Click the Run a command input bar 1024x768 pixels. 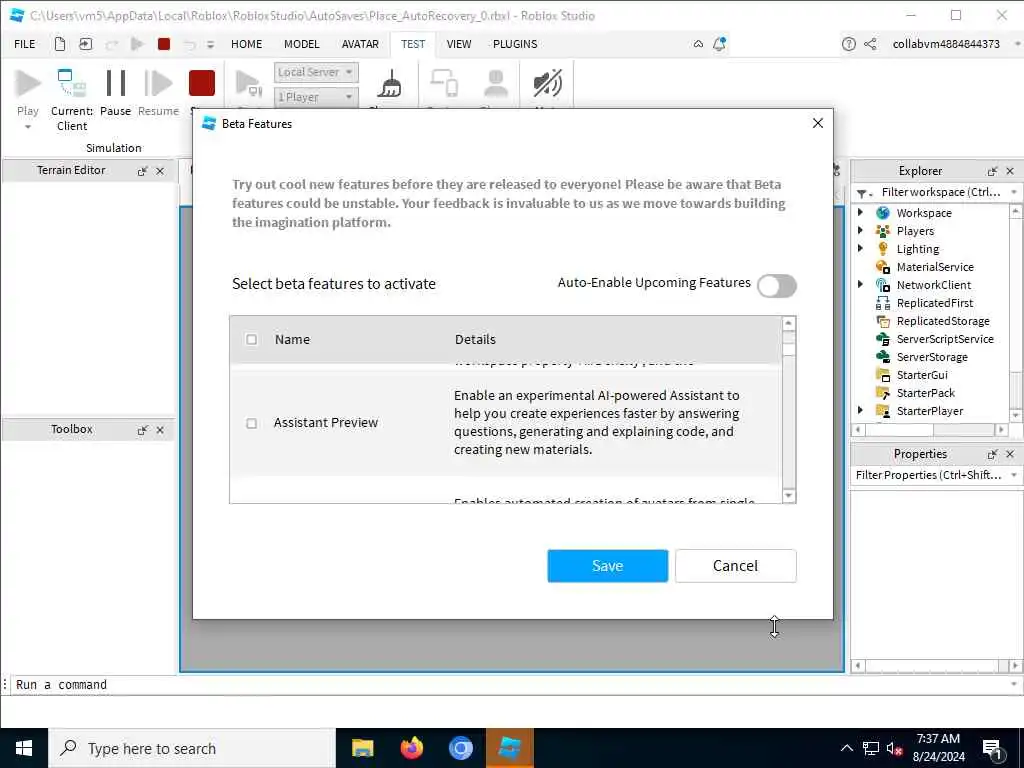(x=512, y=684)
